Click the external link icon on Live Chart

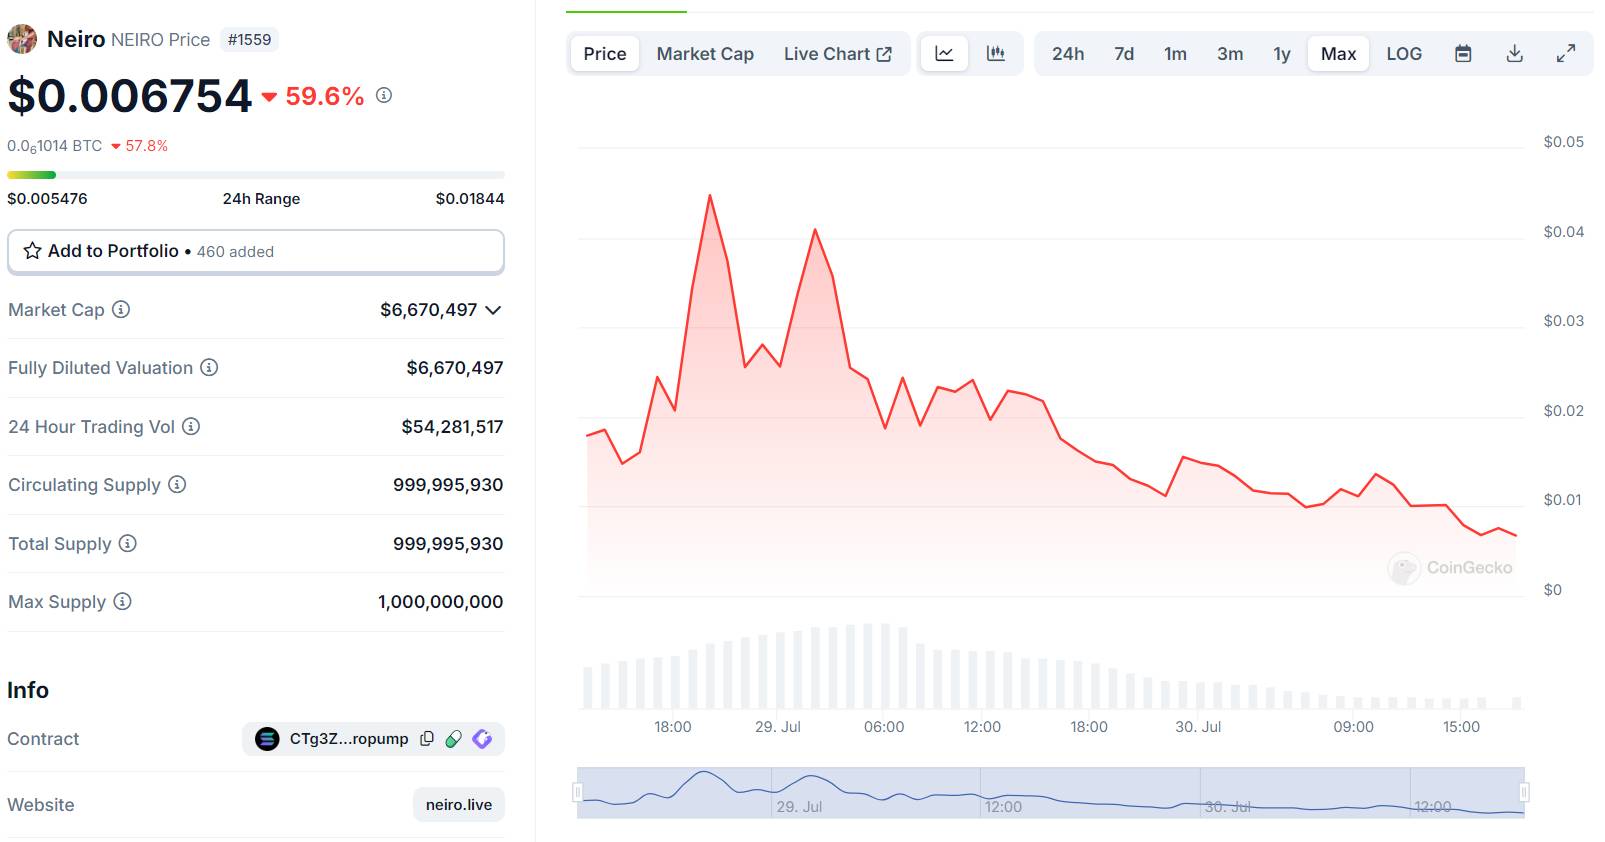click(884, 54)
